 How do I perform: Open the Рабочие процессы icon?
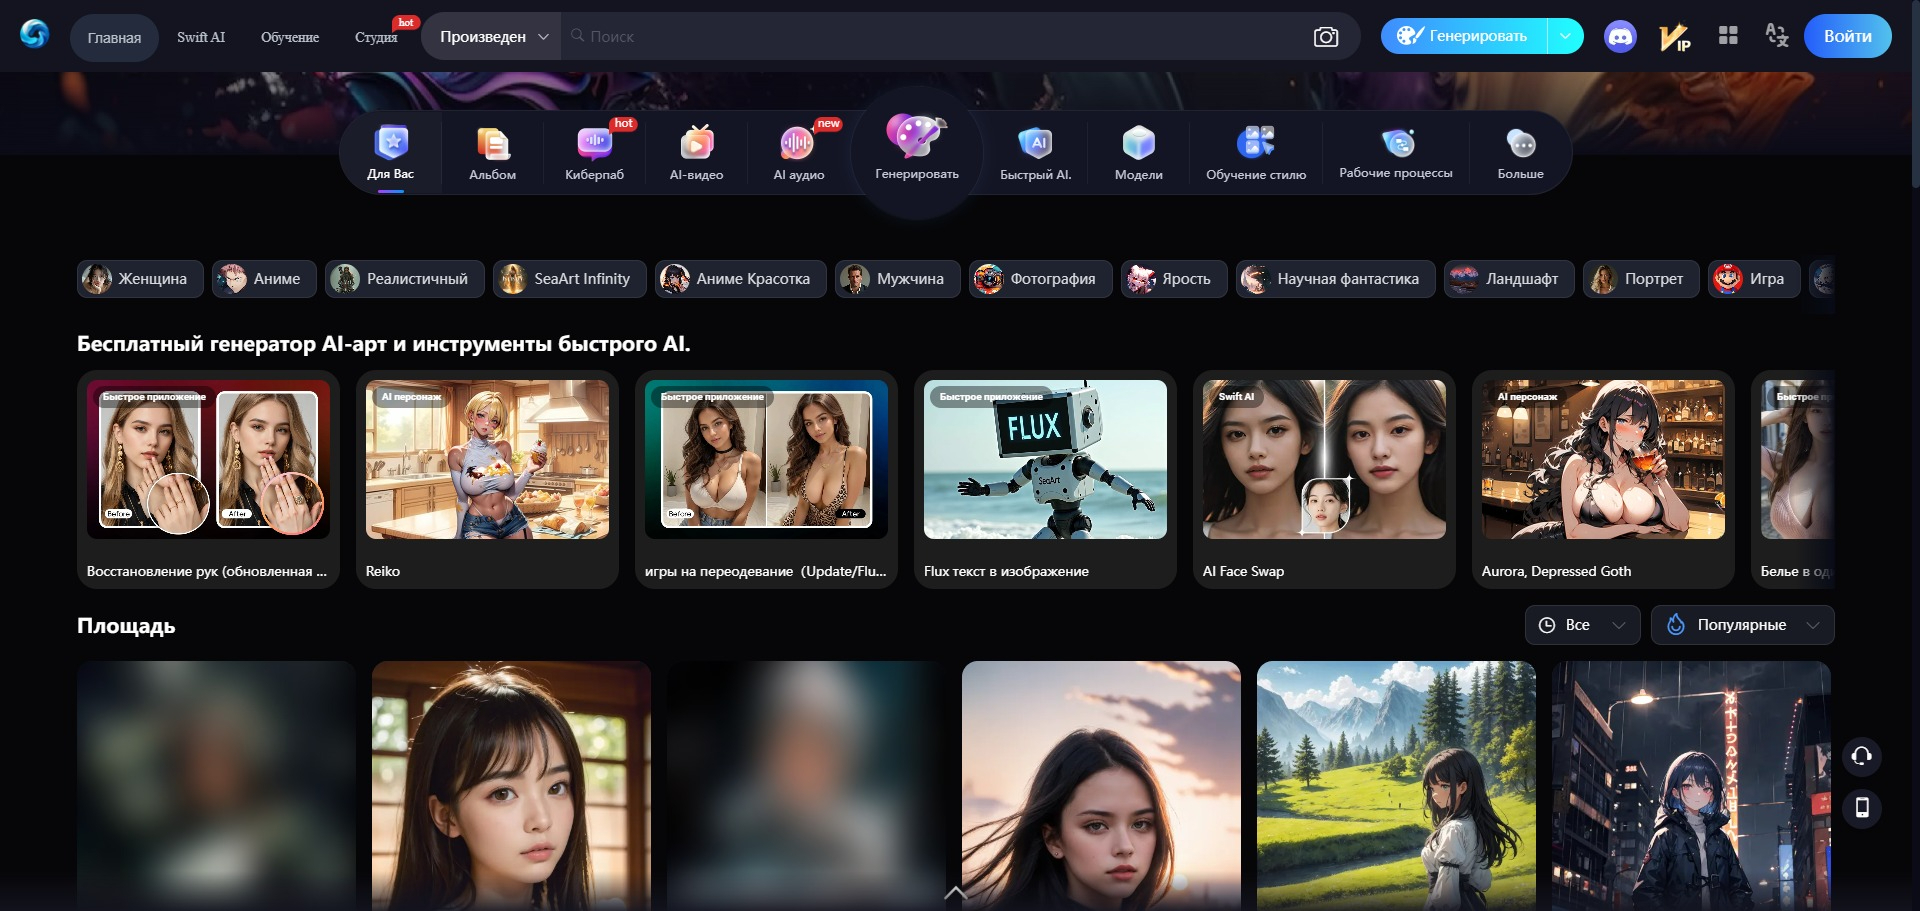1397,143
